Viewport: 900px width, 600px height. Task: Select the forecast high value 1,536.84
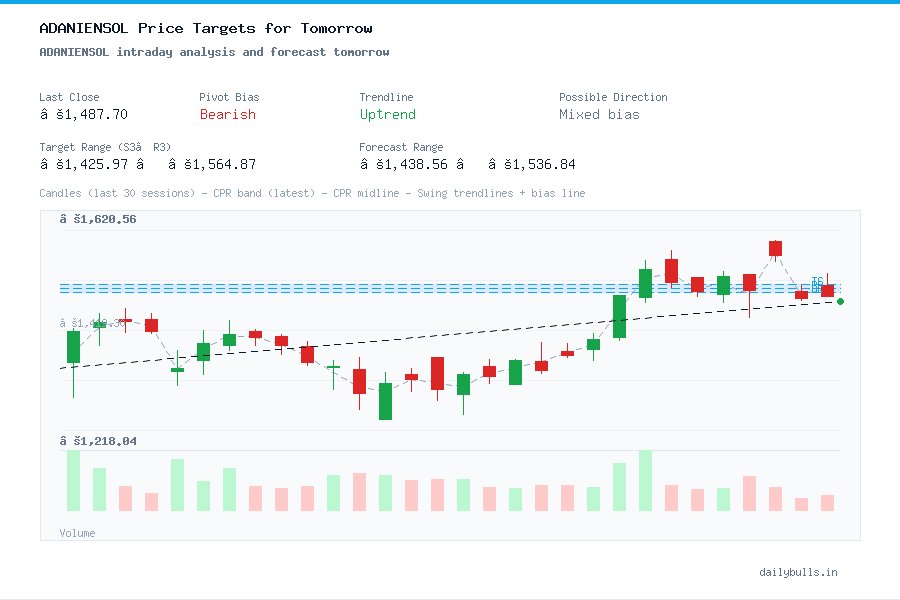coord(532,164)
